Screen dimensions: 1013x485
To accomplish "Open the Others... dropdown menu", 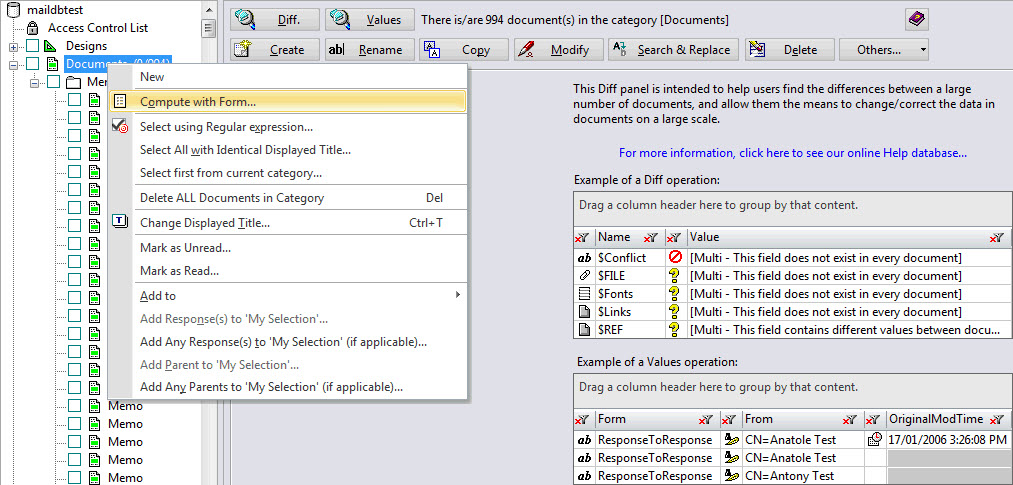I will [884, 49].
